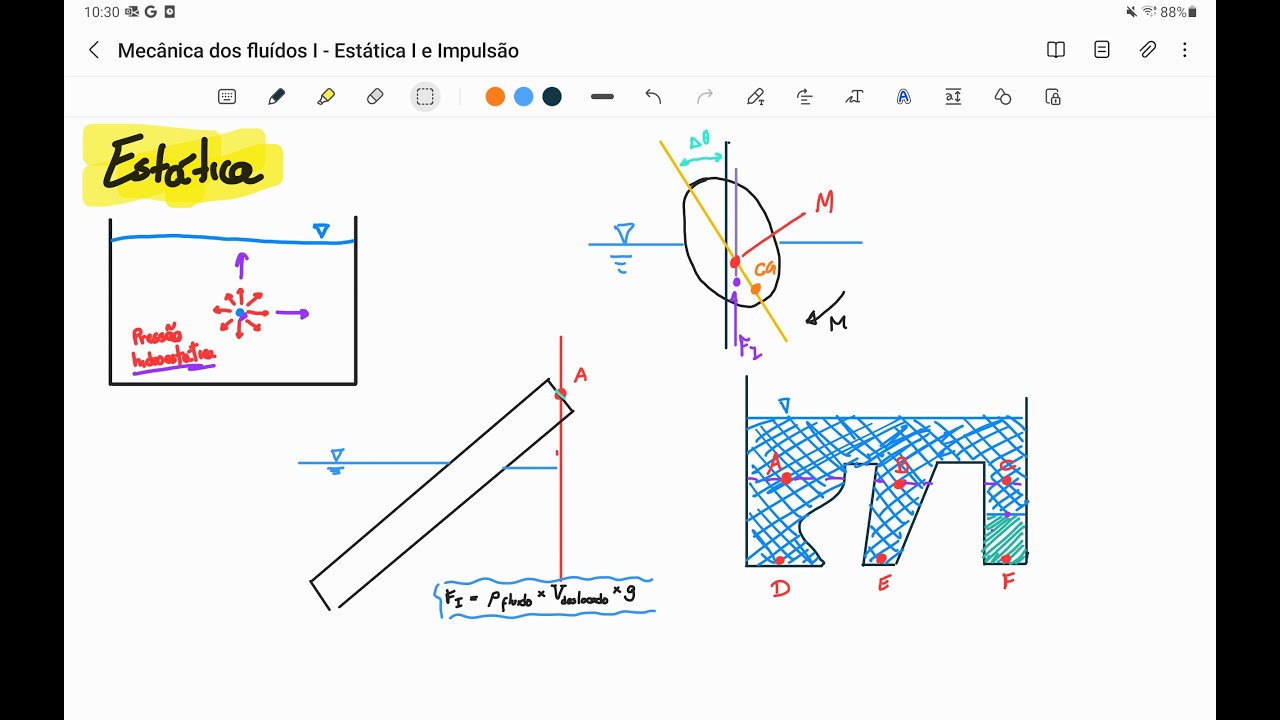Screen dimensions: 1280x720
Task: Undo the last stroke
Action: (x=654, y=97)
